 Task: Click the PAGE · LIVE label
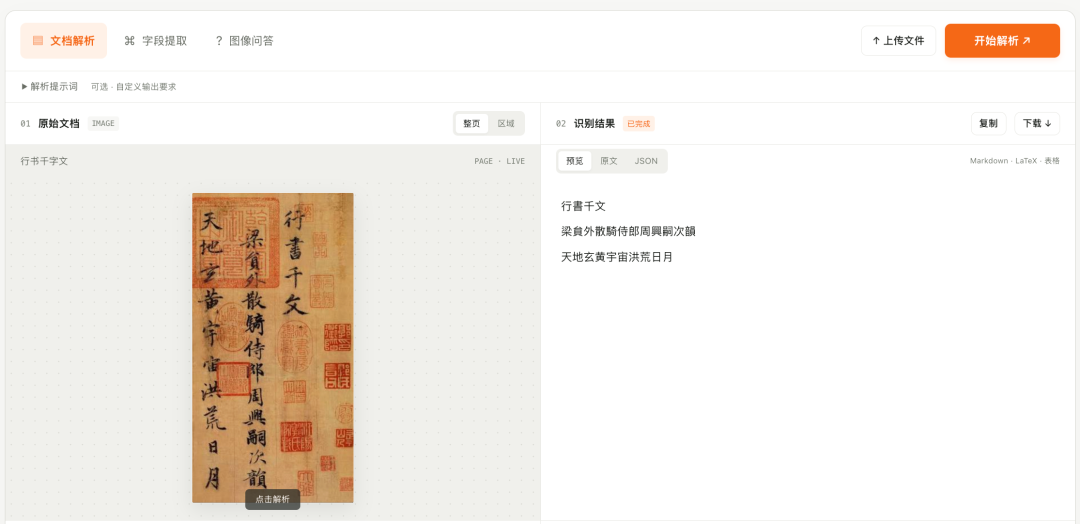point(499,161)
